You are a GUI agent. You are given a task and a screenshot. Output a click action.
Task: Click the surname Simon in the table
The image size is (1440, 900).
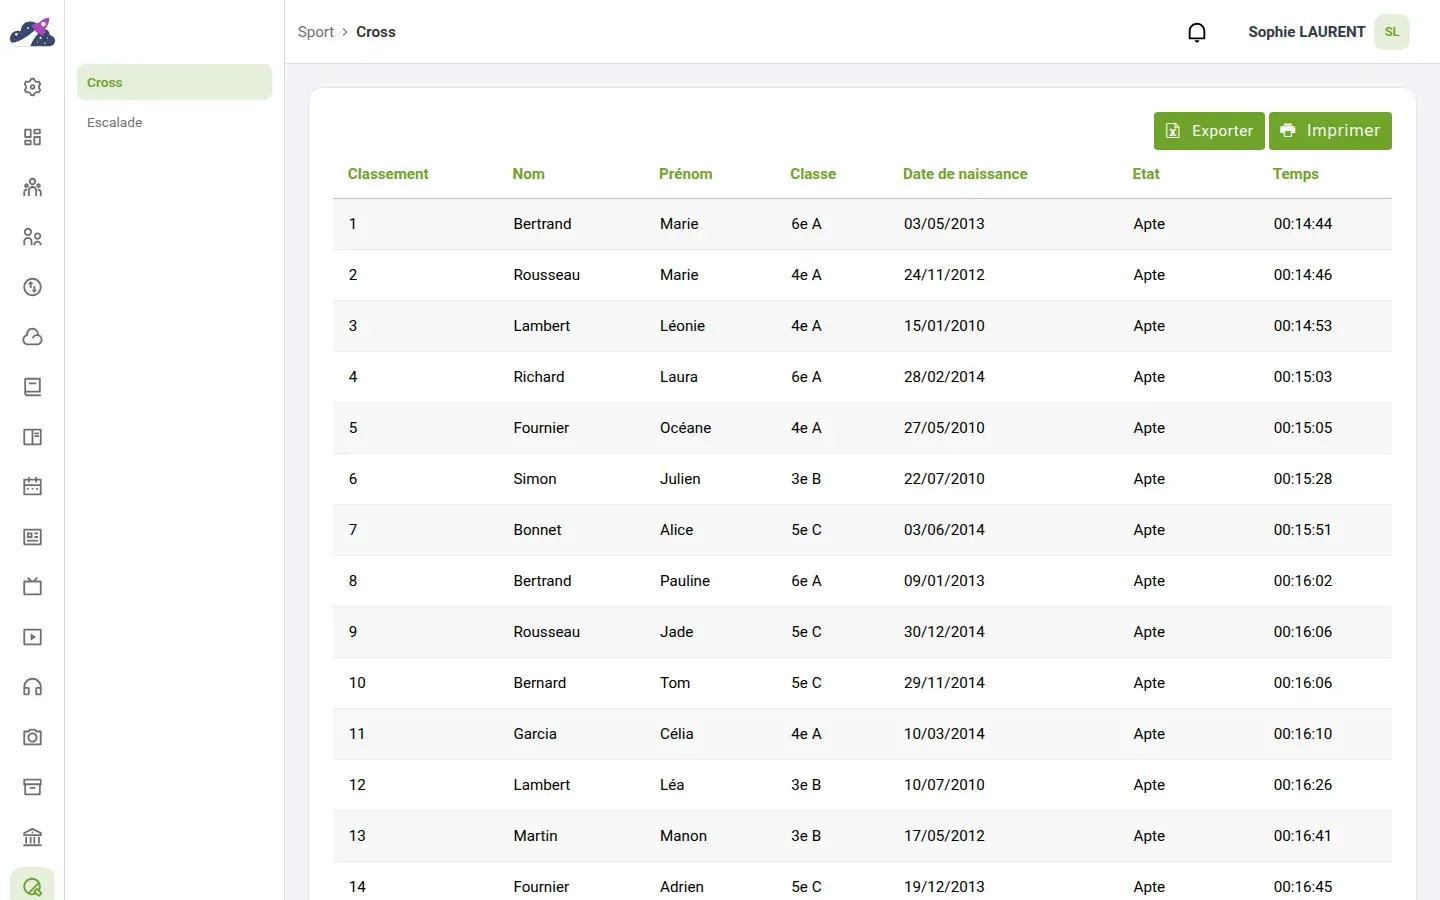coord(535,479)
